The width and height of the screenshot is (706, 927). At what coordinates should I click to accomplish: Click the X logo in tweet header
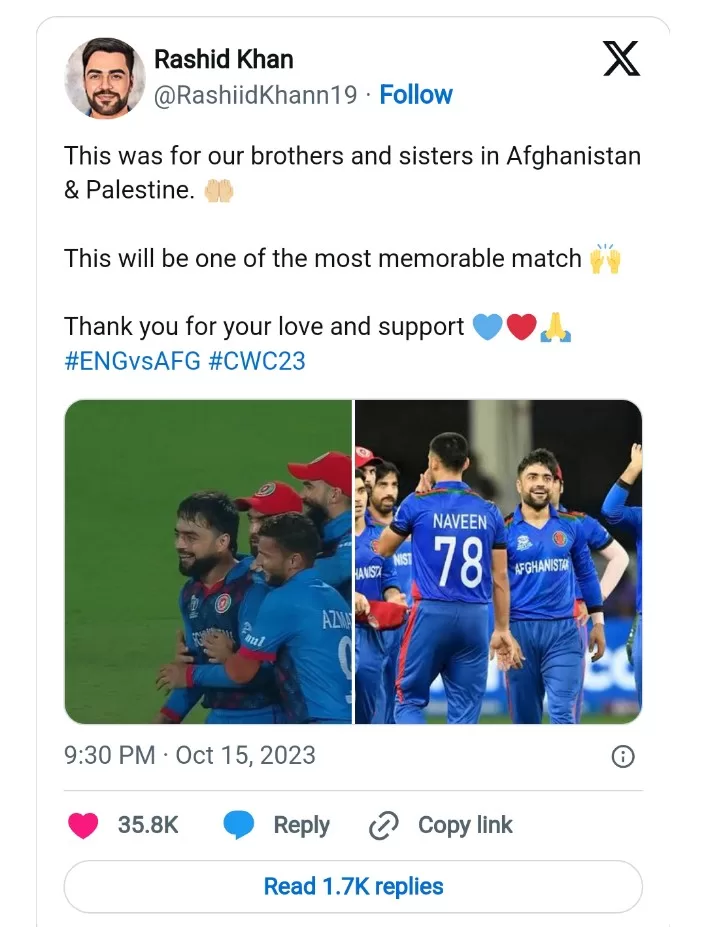point(621,59)
